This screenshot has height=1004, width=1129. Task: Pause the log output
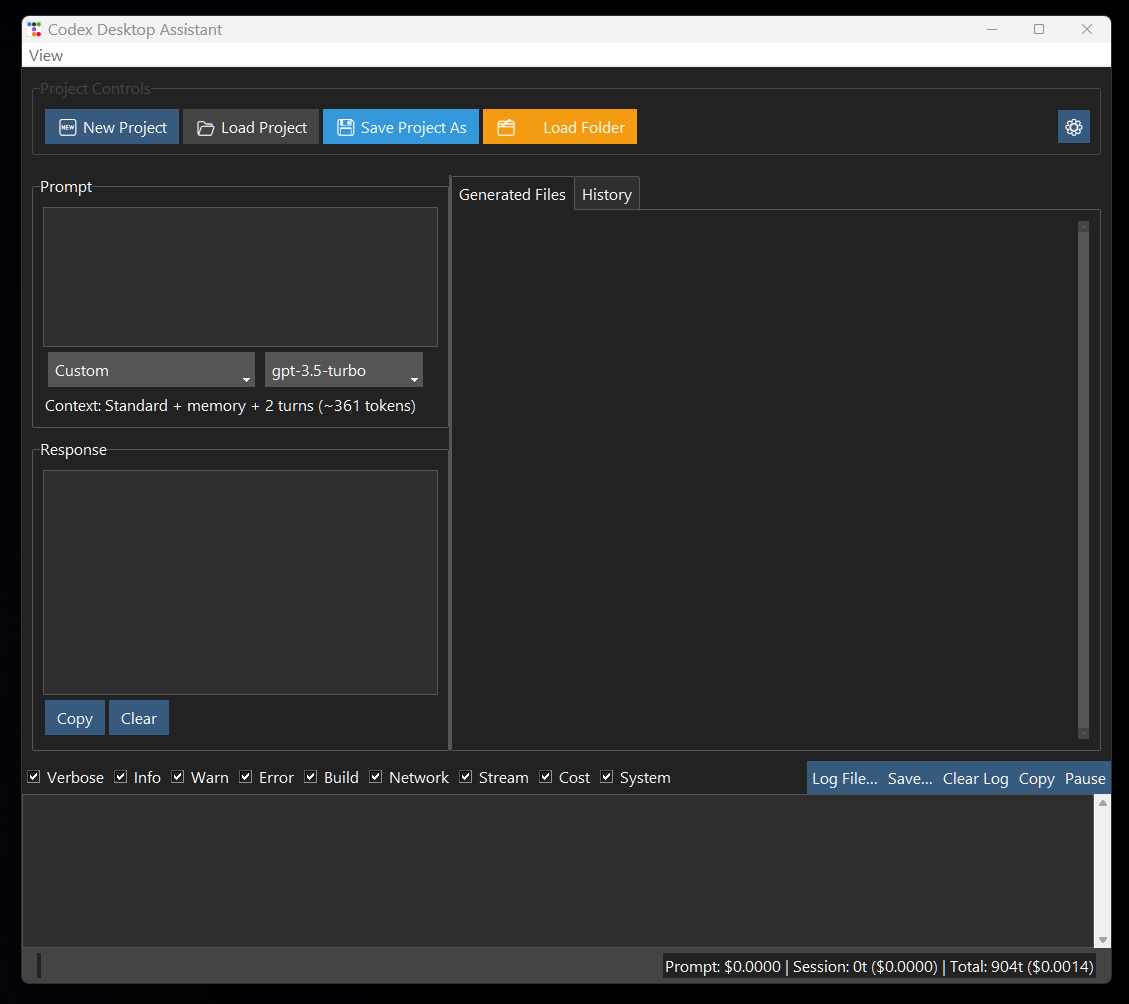[1085, 778]
